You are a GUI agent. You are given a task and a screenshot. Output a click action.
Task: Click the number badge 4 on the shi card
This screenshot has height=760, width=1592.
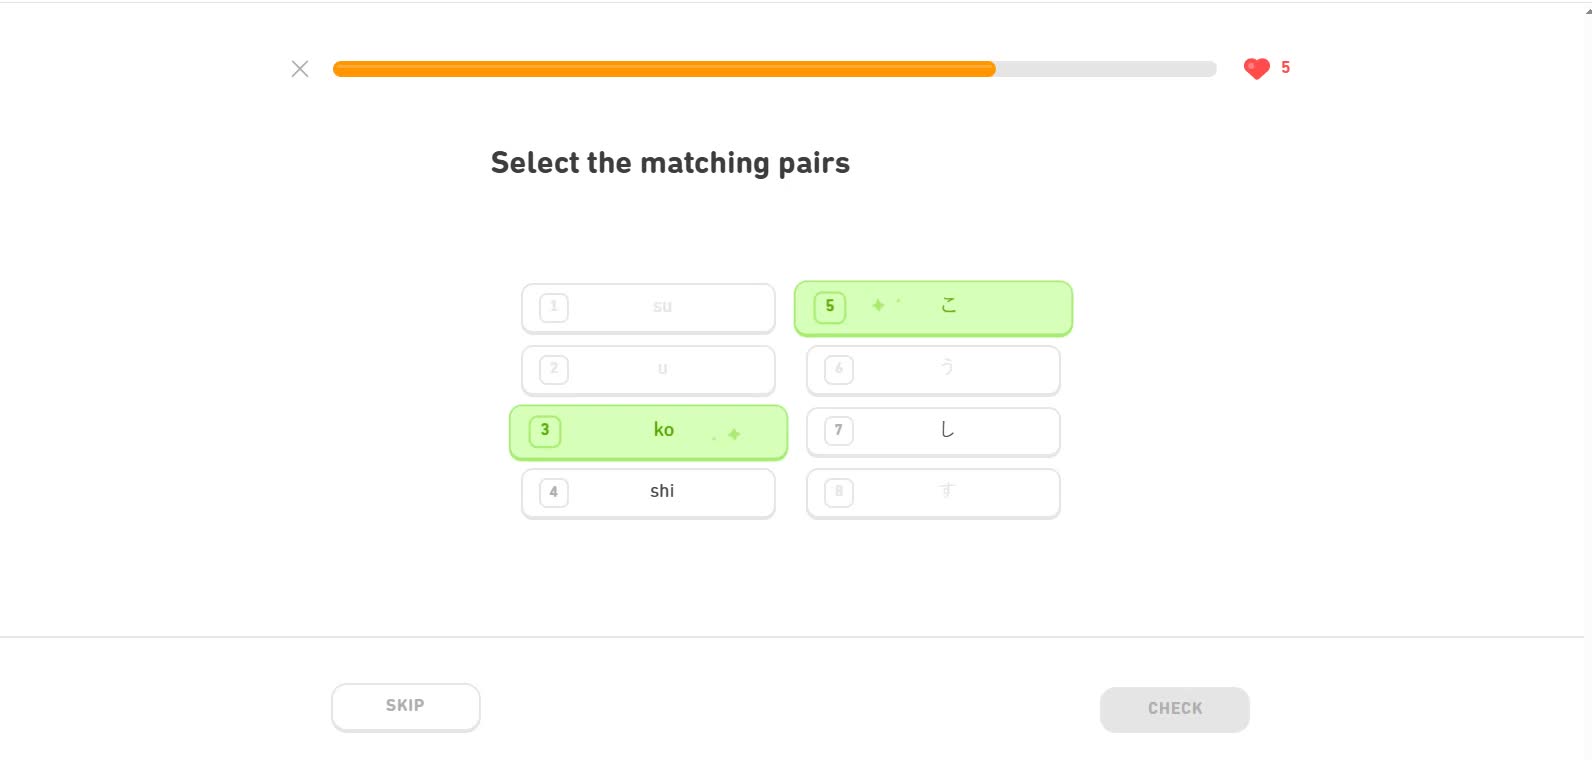[x=553, y=491]
